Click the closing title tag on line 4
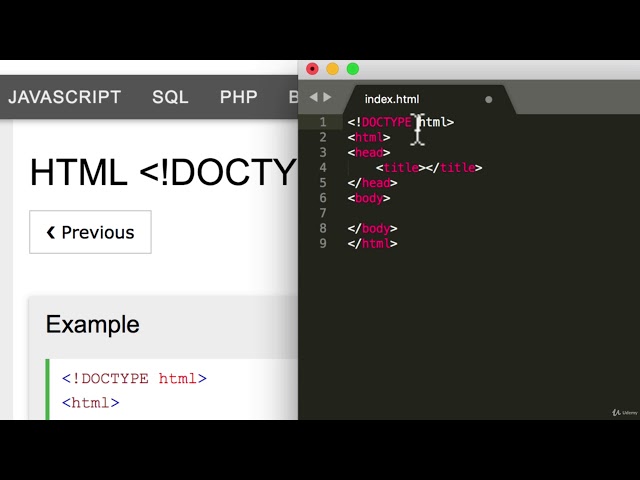This screenshot has width=640, height=480. [454, 167]
